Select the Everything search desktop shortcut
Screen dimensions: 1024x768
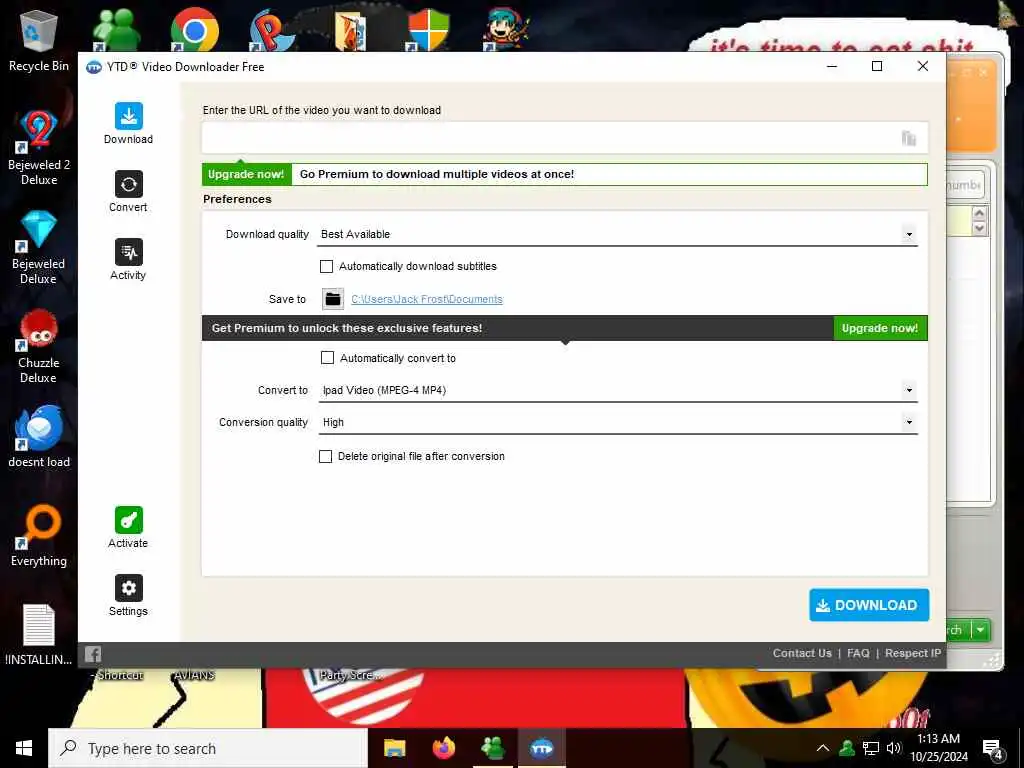(x=39, y=535)
